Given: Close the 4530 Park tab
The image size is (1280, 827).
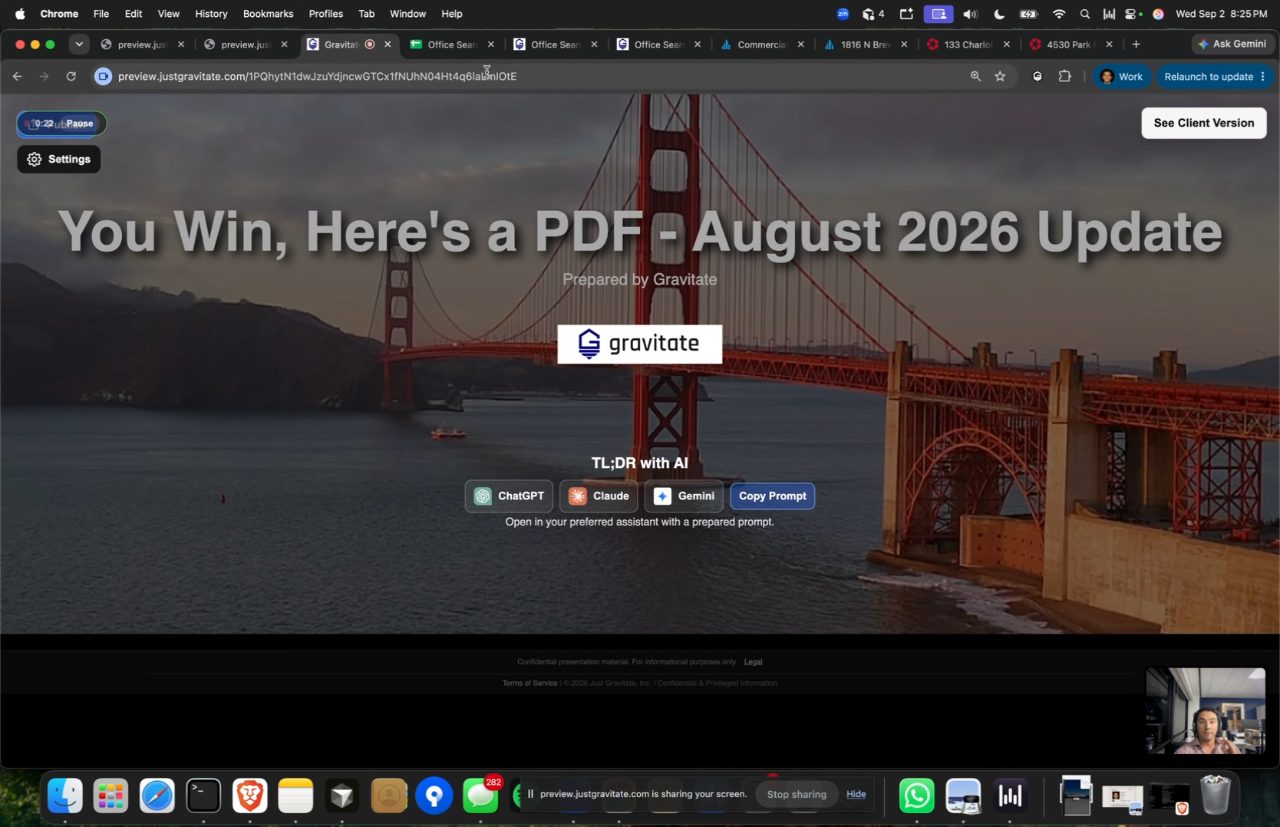Looking at the screenshot, I should click(1109, 44).
